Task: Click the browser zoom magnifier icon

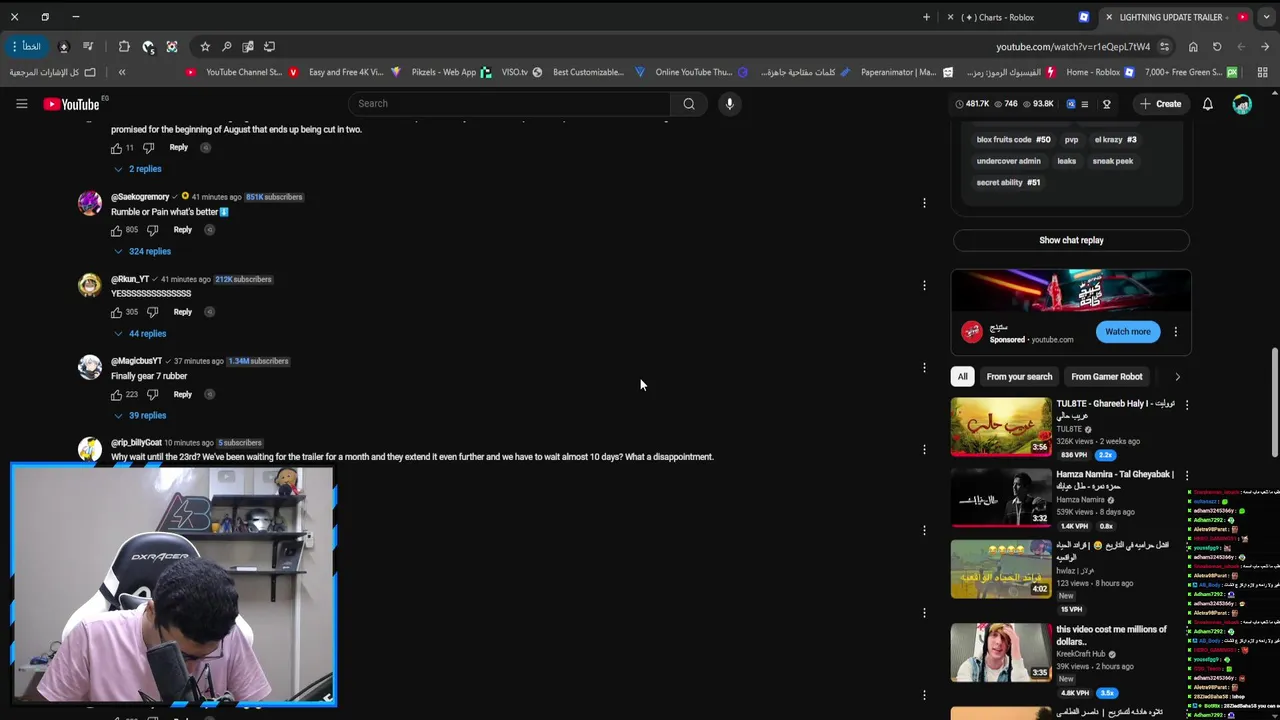Action: pyautogui.click(x=227, y=47)
